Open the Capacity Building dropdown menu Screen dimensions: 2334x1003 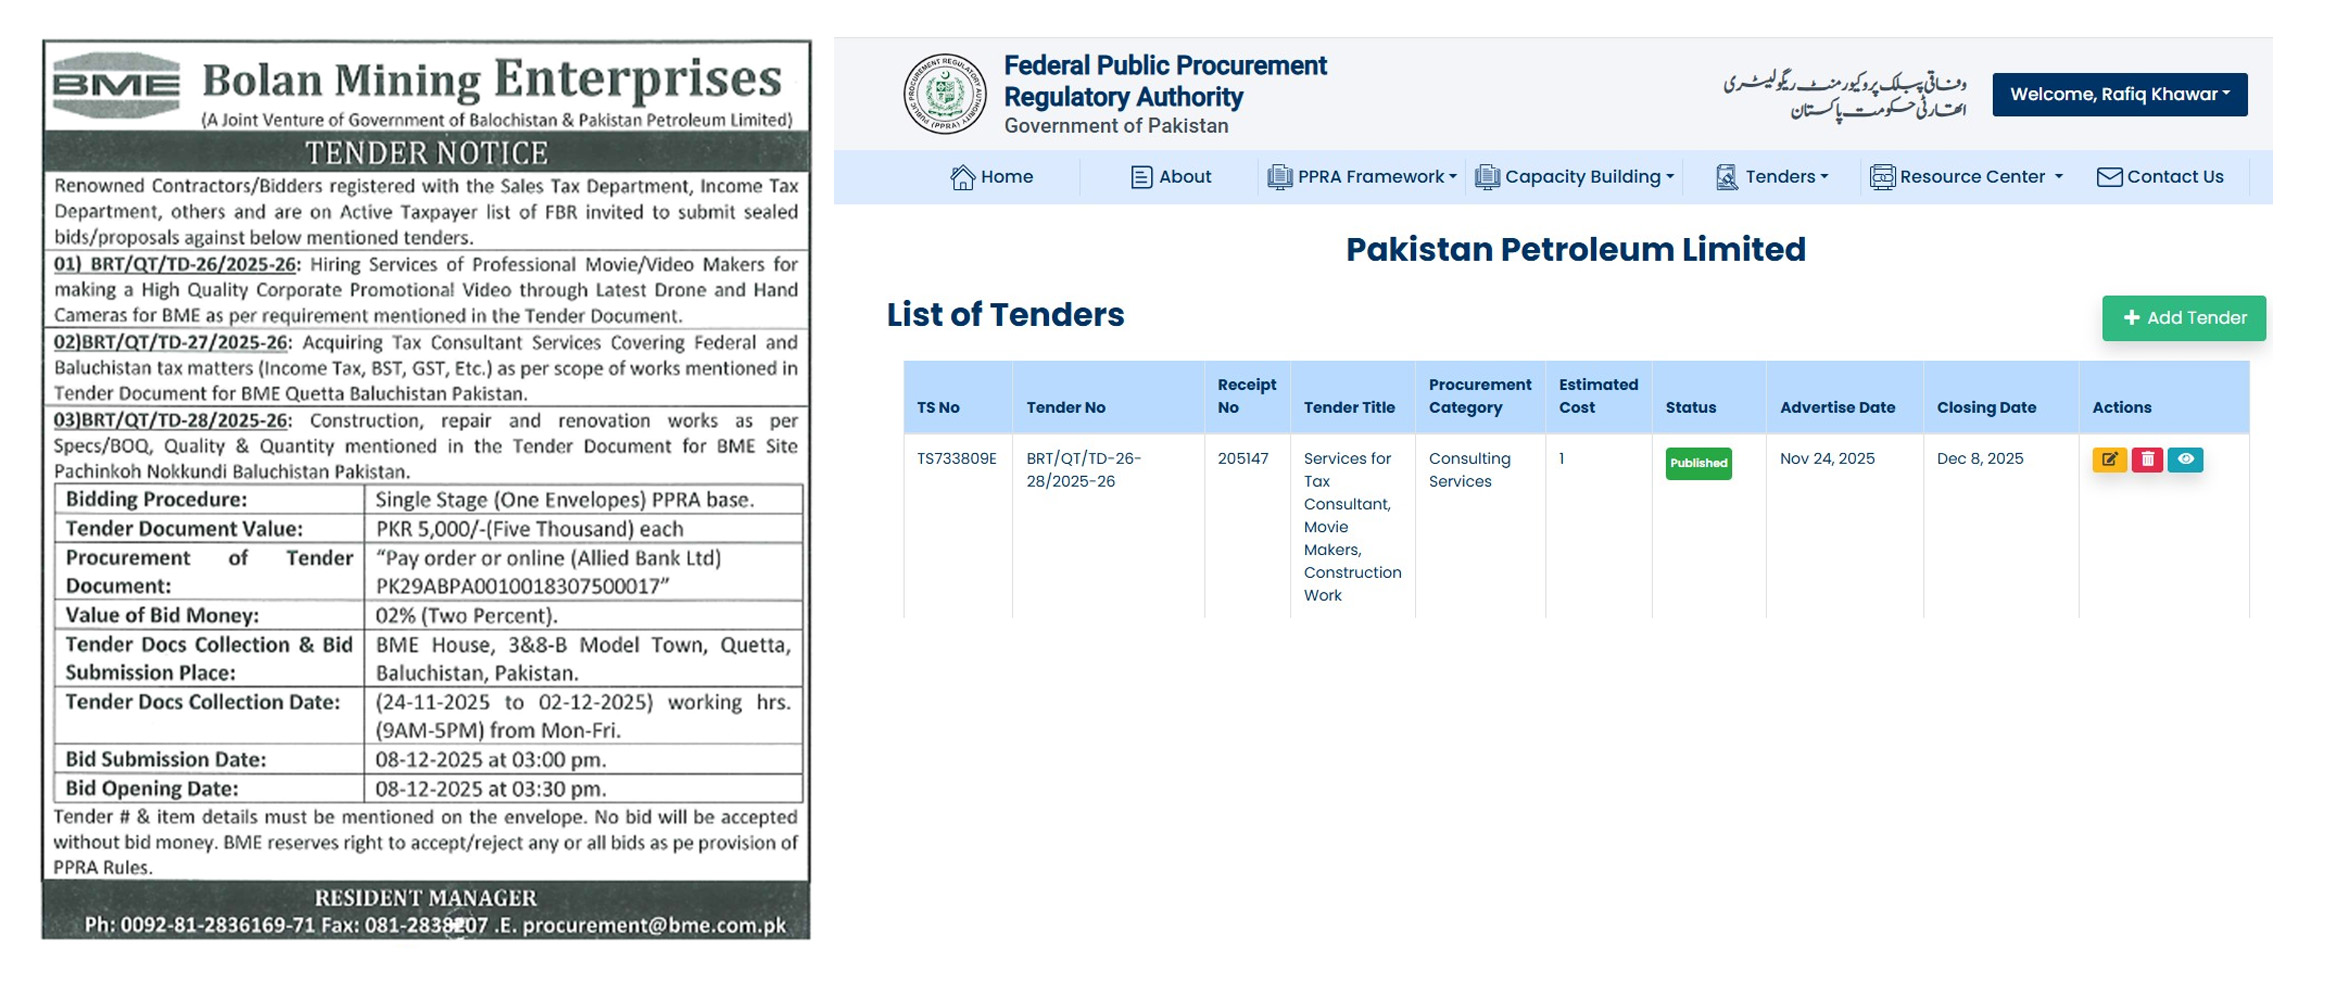point(1588,177)
